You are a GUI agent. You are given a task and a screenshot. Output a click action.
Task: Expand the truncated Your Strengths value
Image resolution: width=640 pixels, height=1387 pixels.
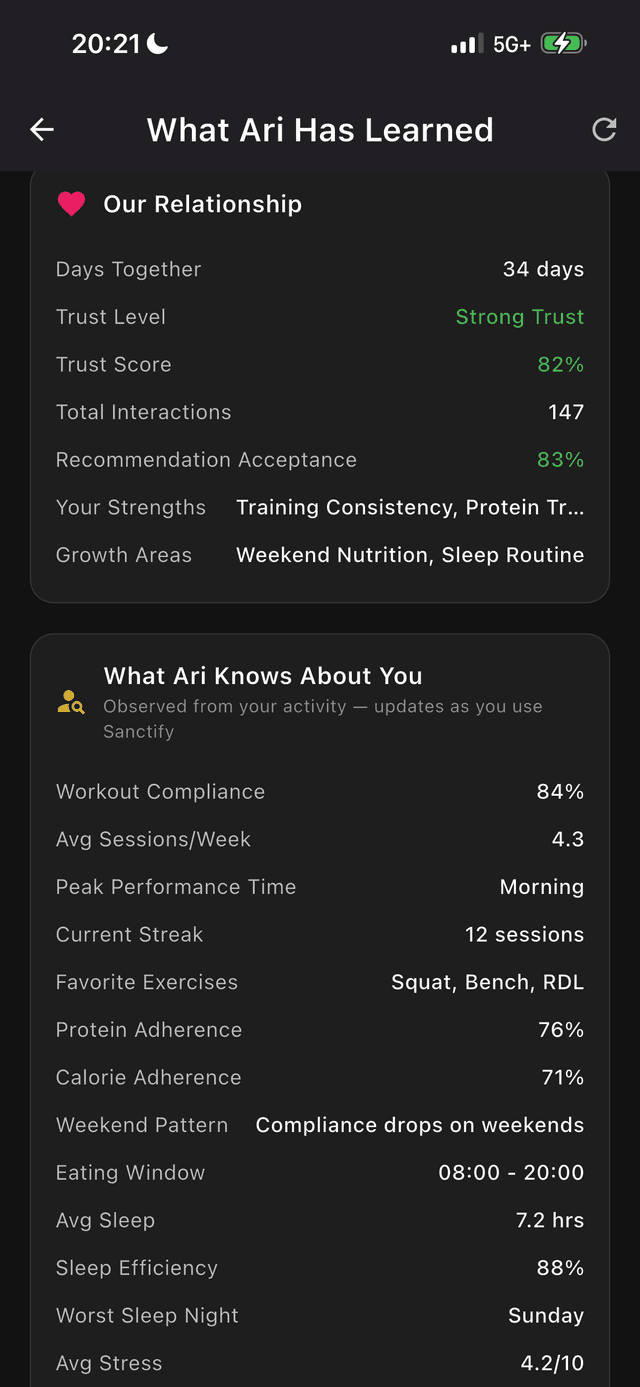tap(410, 507)
